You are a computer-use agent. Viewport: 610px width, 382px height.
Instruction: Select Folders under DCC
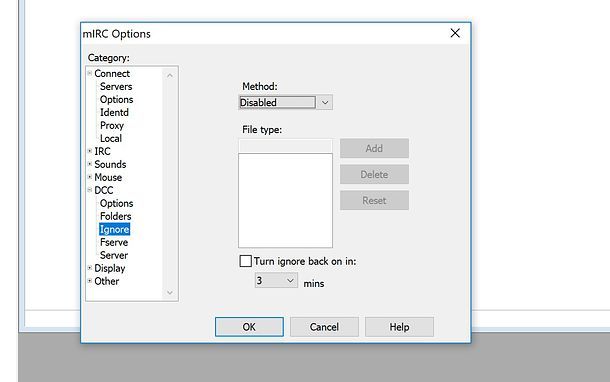[116, 216]
